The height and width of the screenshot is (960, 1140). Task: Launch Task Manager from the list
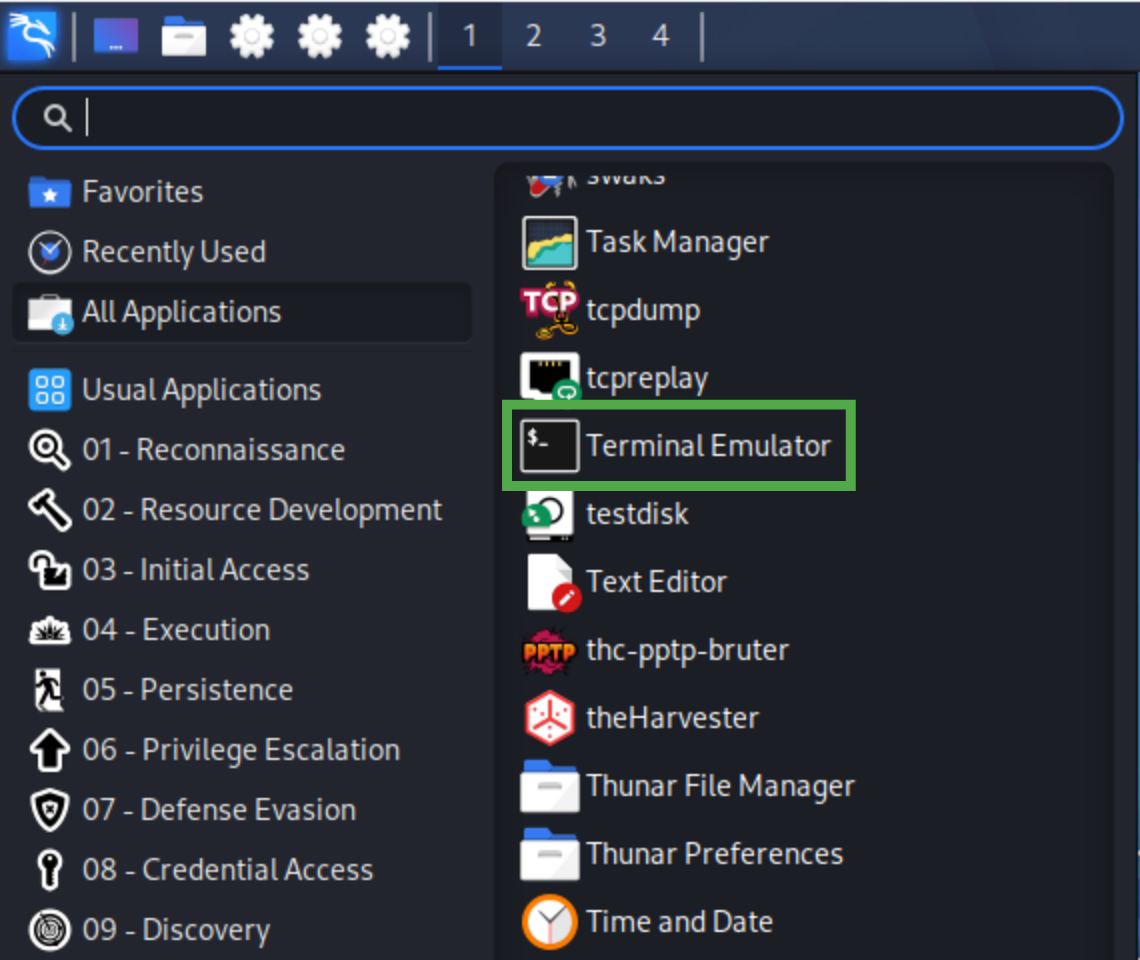click(803, 243)
